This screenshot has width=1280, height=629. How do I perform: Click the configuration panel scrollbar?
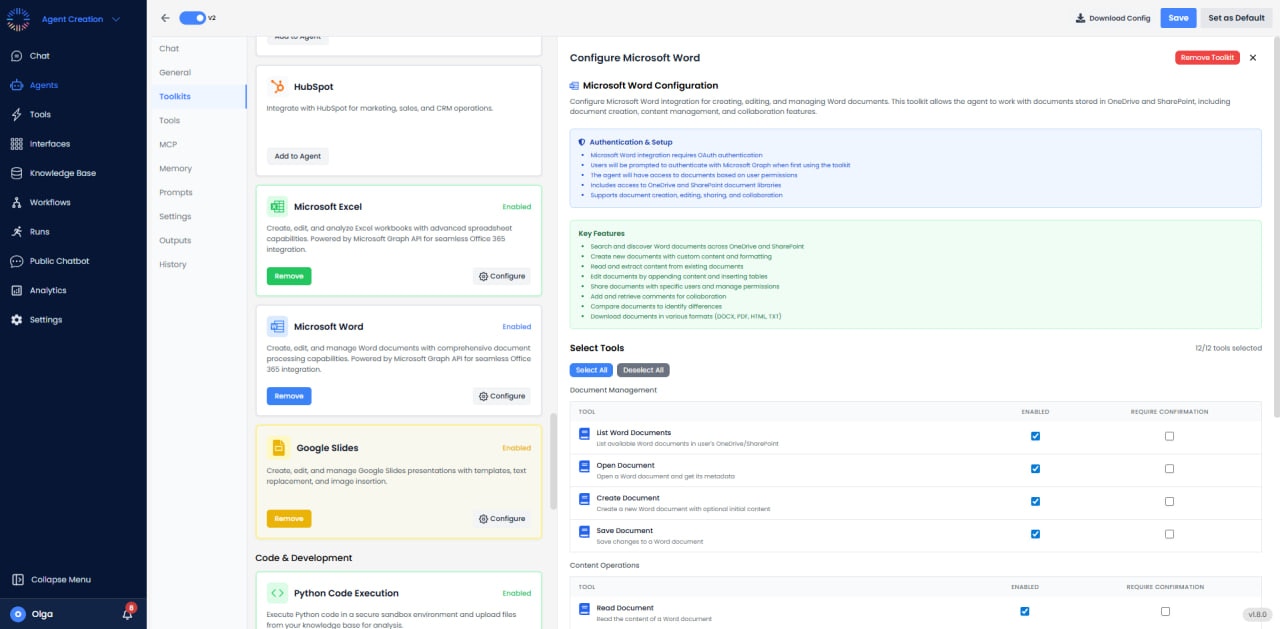(1275, 228)
